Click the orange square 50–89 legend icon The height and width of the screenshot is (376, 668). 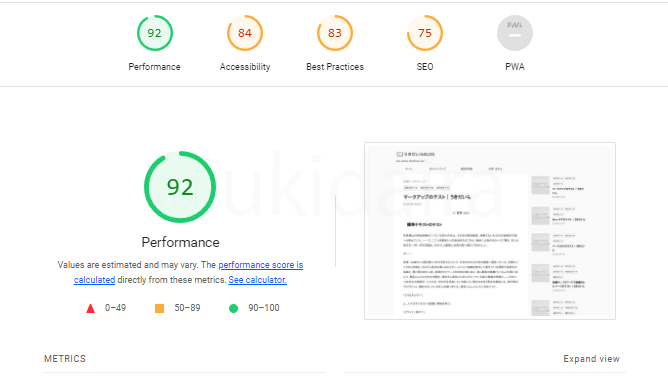(x=159, y=308)
